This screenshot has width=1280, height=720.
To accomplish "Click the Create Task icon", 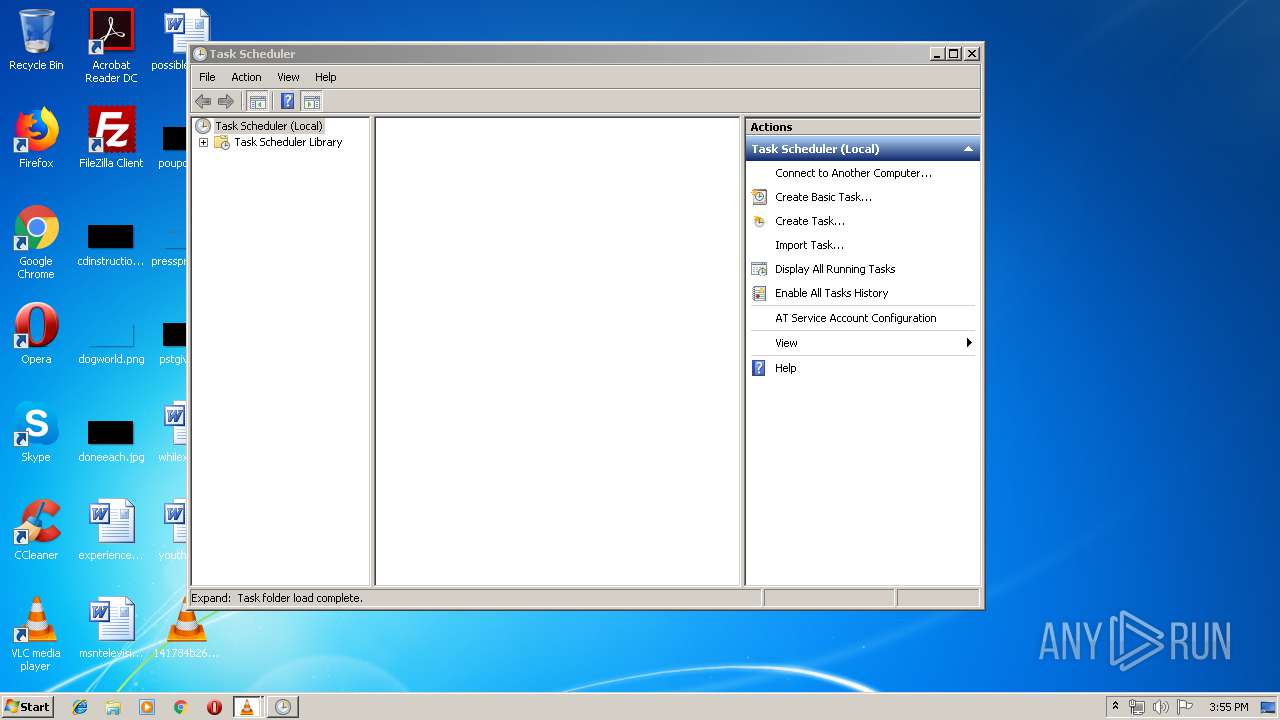I will tap(759, 221).
